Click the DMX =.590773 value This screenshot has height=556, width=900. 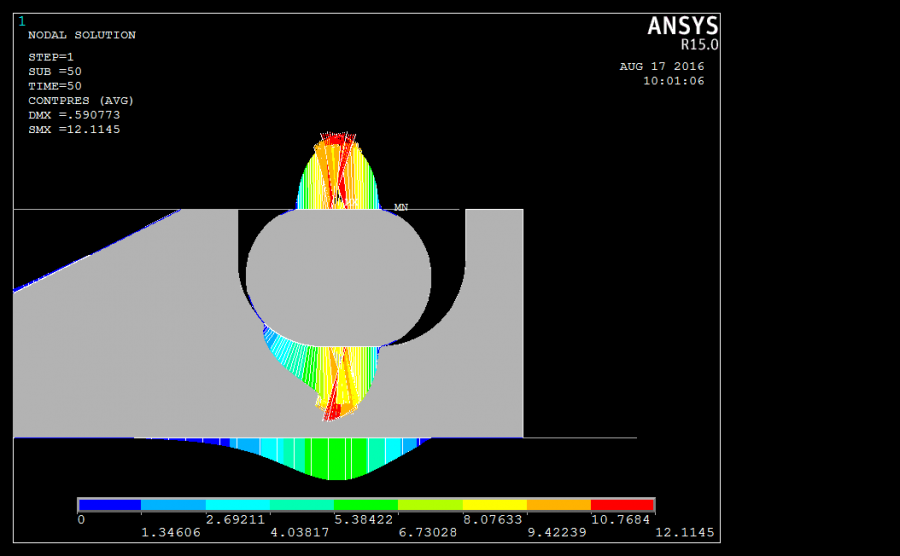[74, 115]
